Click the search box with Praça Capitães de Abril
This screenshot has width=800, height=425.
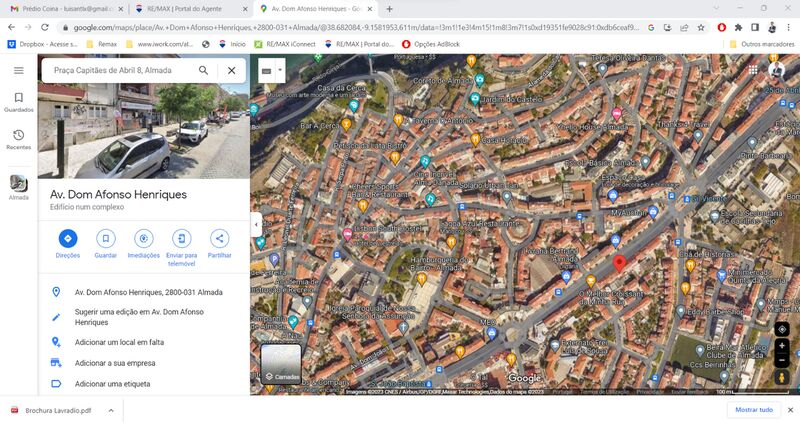pos(120,70)
